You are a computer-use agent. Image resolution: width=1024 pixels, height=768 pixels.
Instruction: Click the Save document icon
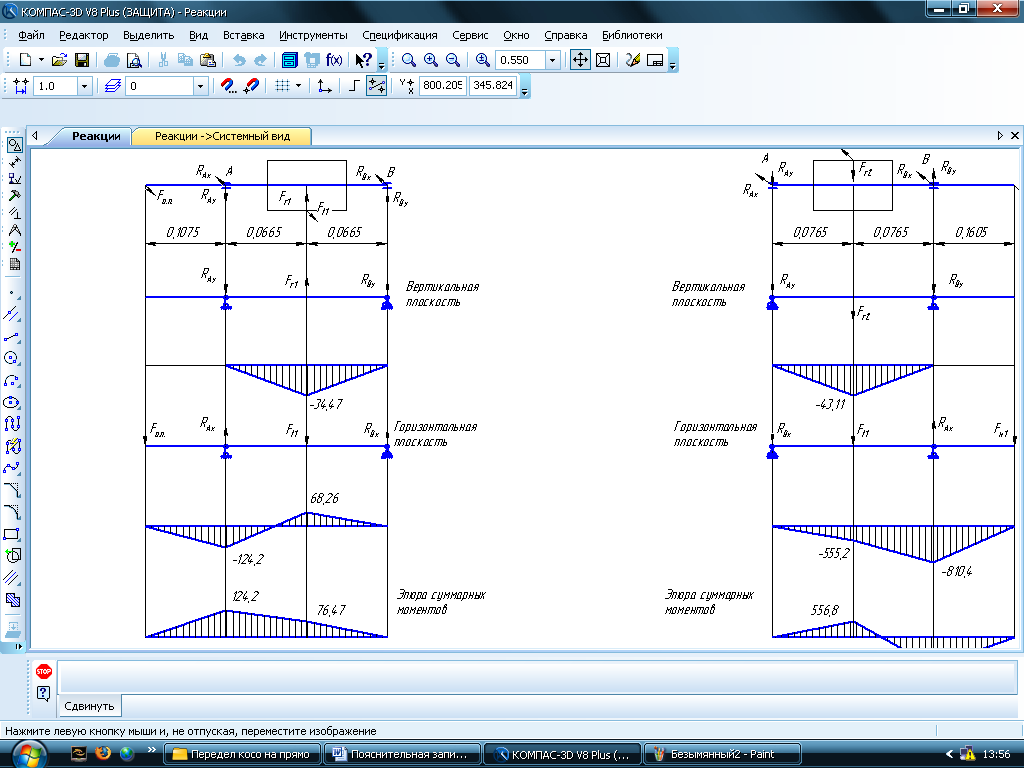pyautogui.click(x=82, y=60)
